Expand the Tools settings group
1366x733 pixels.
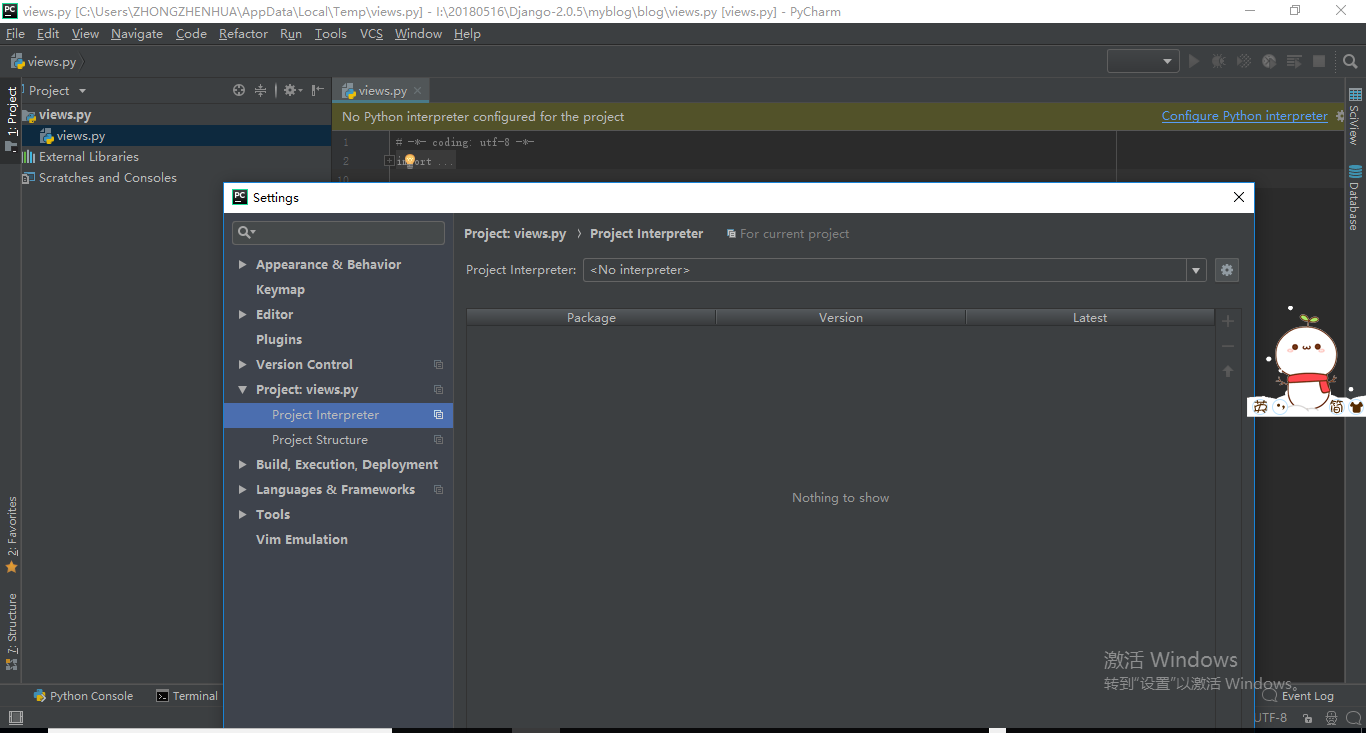[242, 515]
